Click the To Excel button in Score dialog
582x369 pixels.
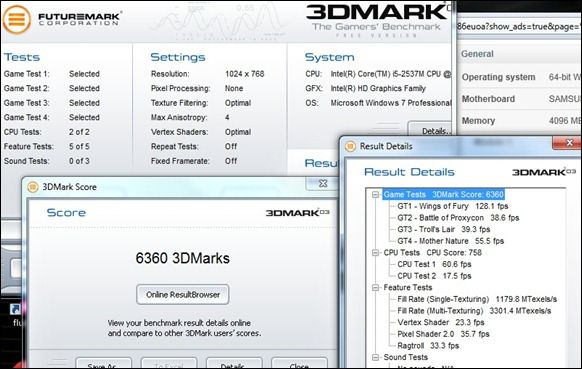(x=169, y=363)
